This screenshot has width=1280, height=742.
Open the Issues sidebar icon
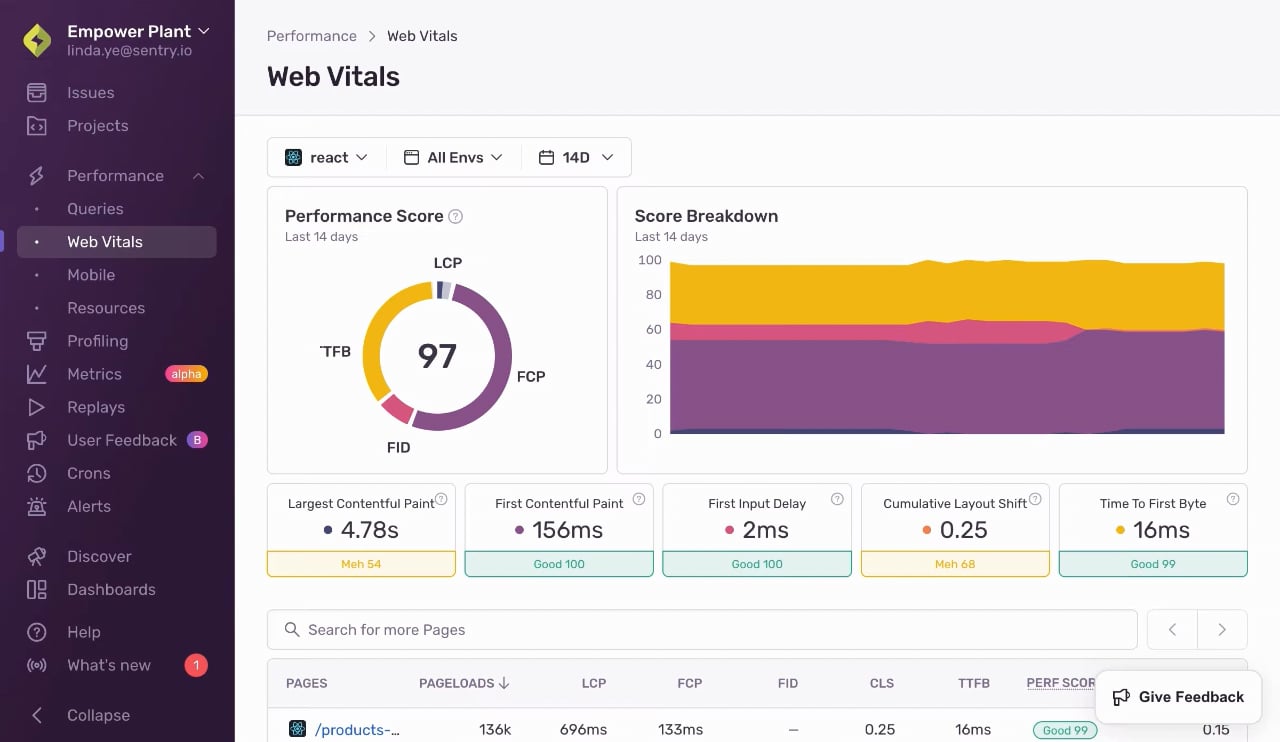(x=37, y=93)
